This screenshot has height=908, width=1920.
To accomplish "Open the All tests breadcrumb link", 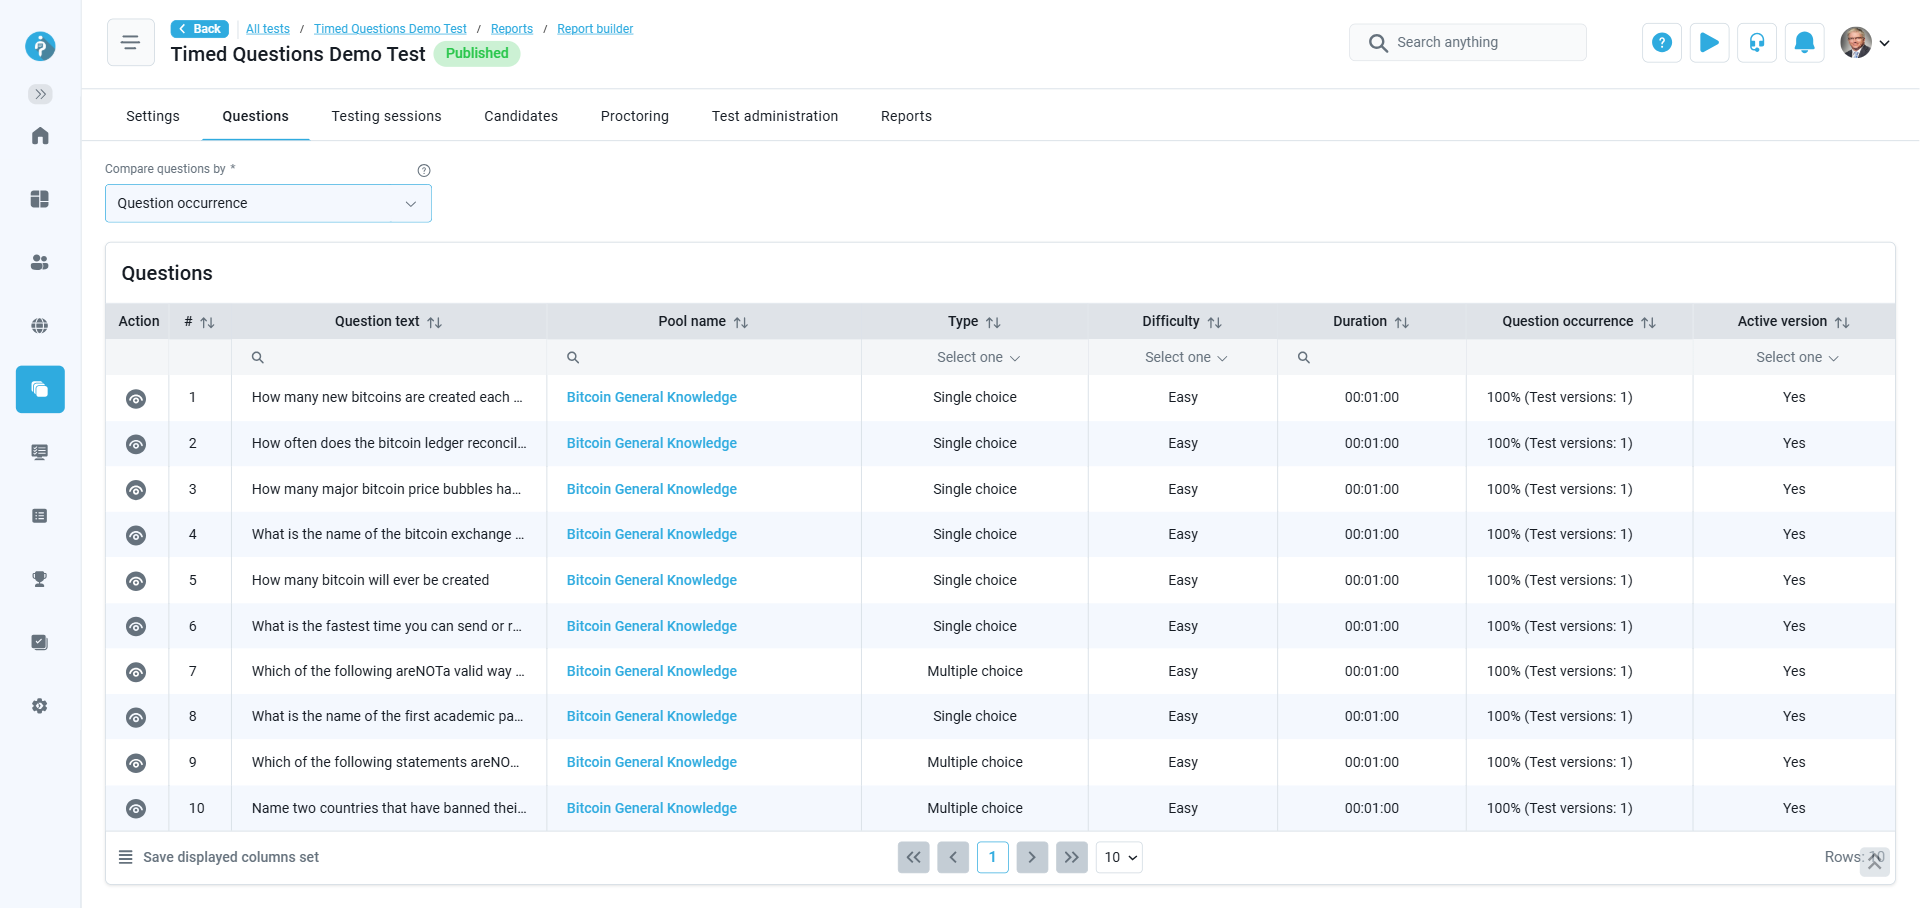I will [268, 29].
